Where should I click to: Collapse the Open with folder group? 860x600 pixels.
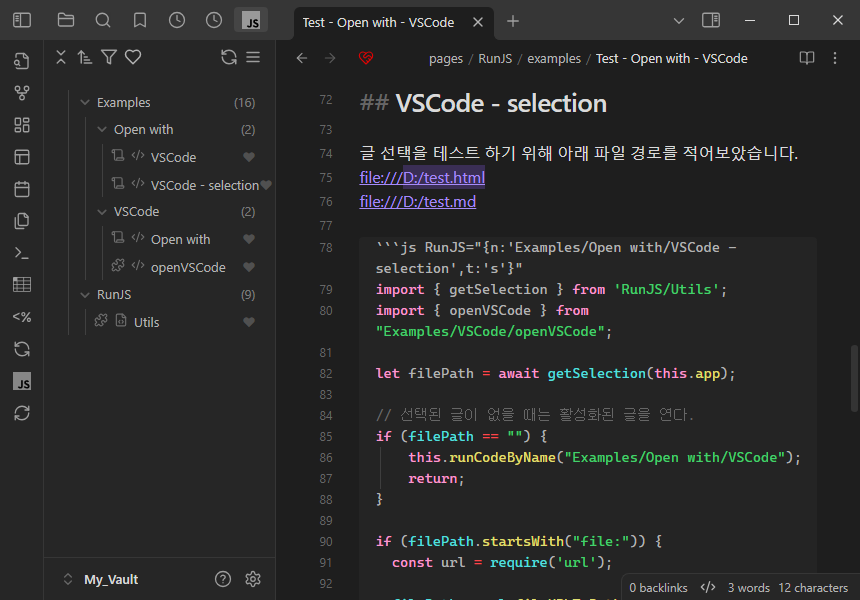coord(102,130)
